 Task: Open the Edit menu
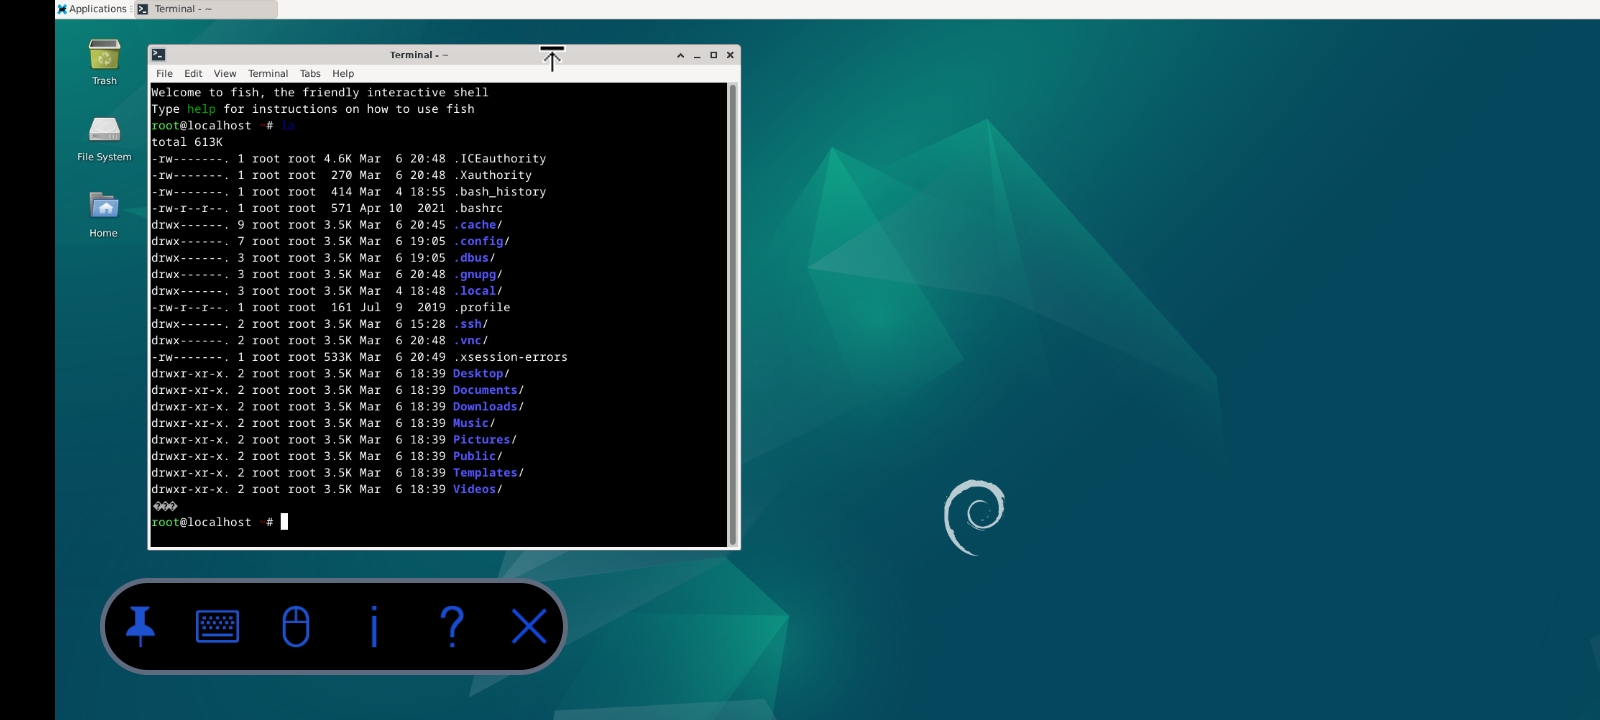193,74
